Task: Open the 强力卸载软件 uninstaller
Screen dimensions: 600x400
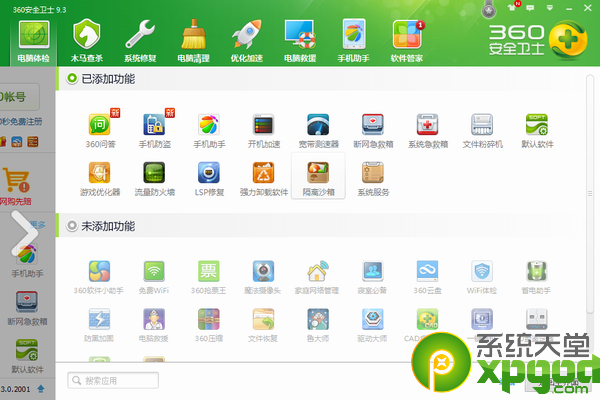Action: click(264, 178)
